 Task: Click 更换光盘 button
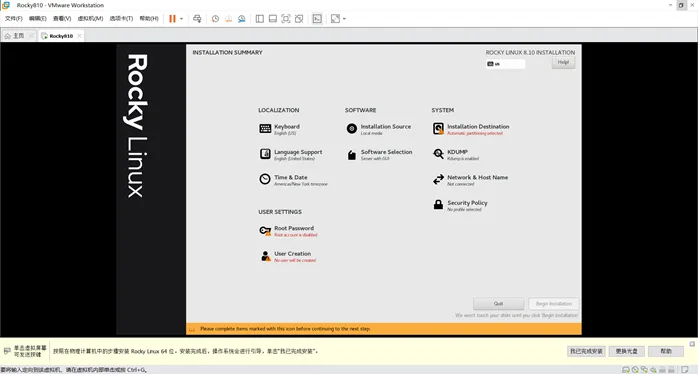point(626,351)
